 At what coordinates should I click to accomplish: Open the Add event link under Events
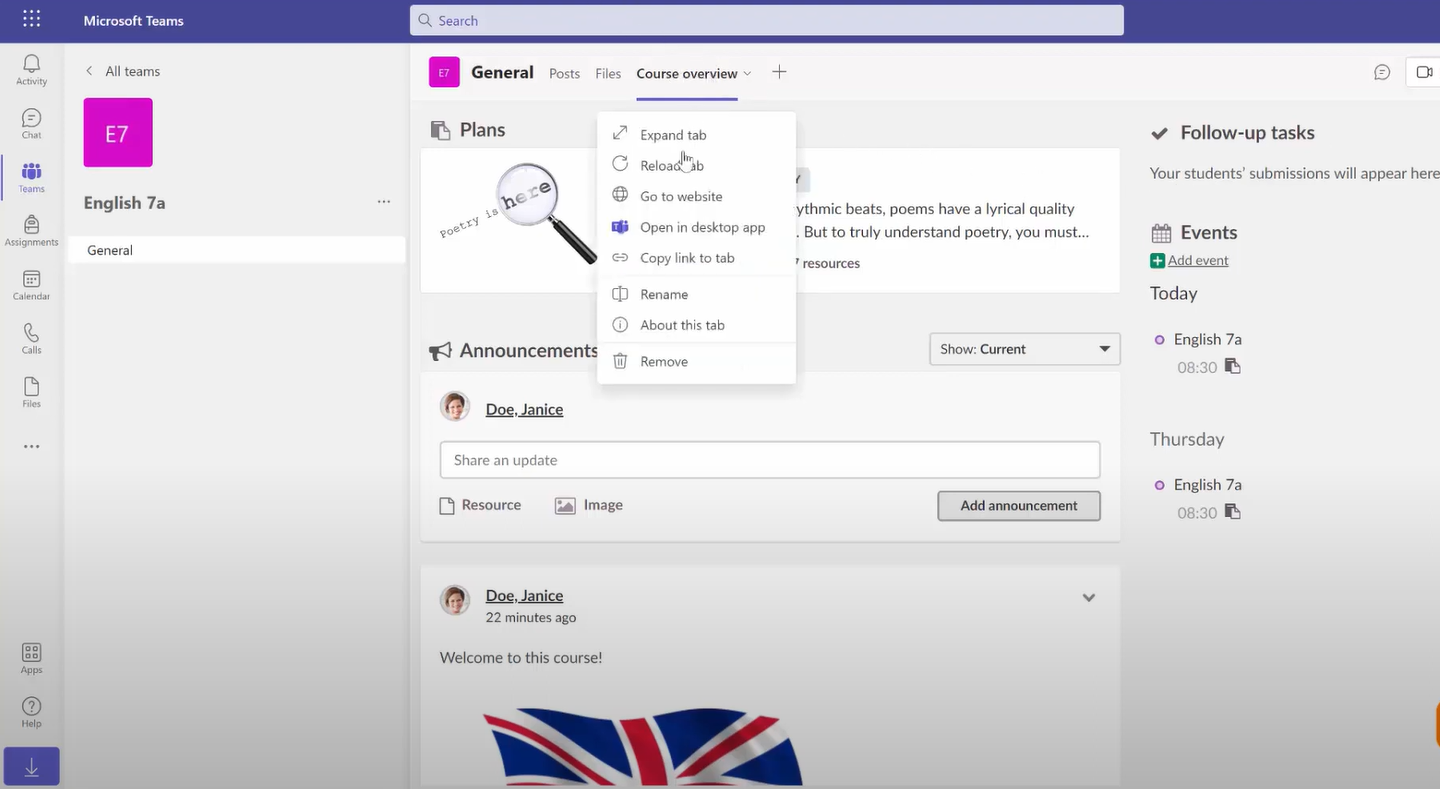[x=1197, y=260]
